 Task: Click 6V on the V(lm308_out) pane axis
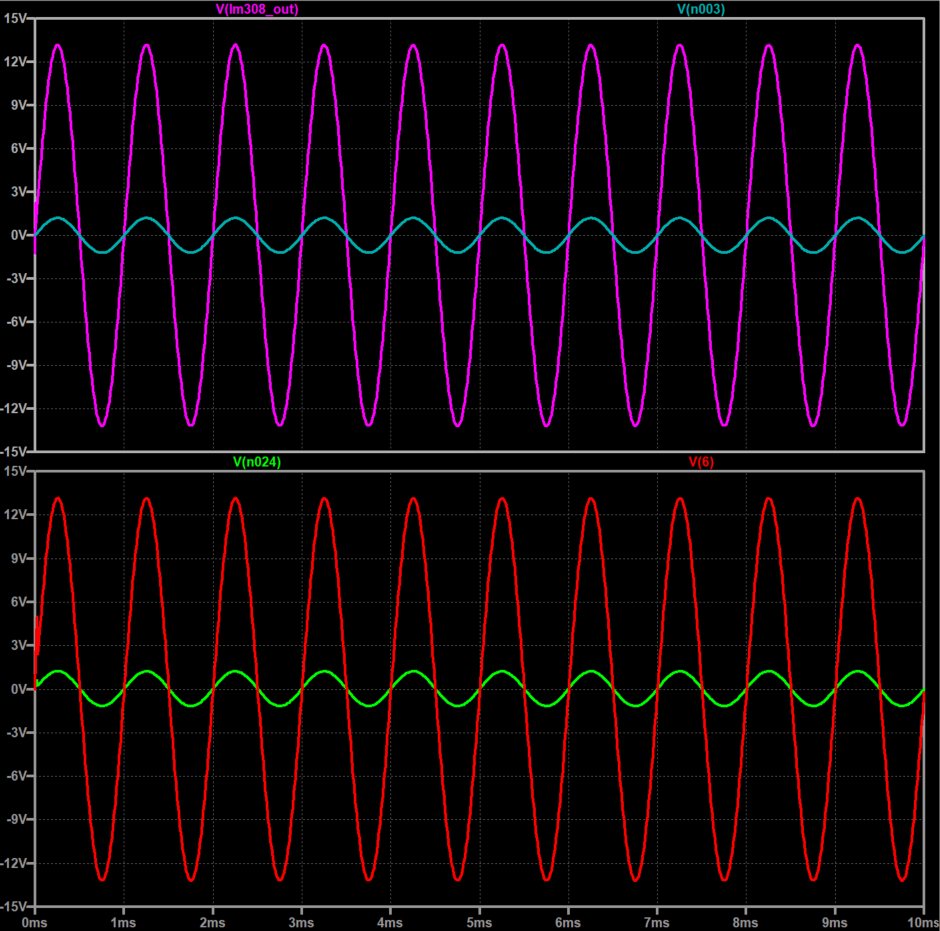tap(18, 148)
